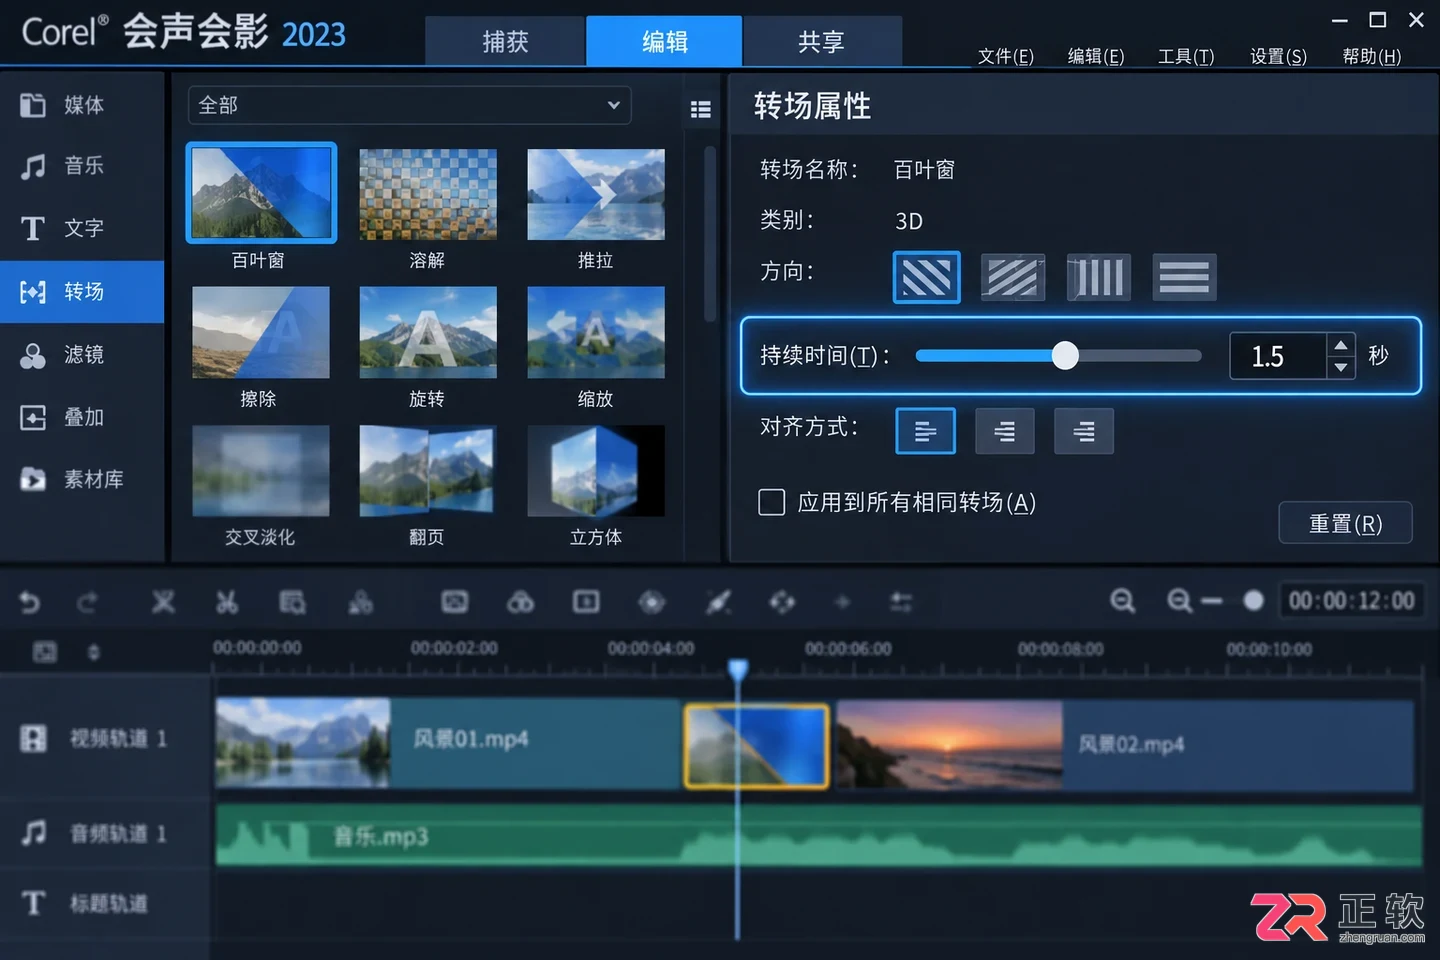Click the 重置(R) reset button
The height and width of the screenshot is (960, 1440).
1345,523
